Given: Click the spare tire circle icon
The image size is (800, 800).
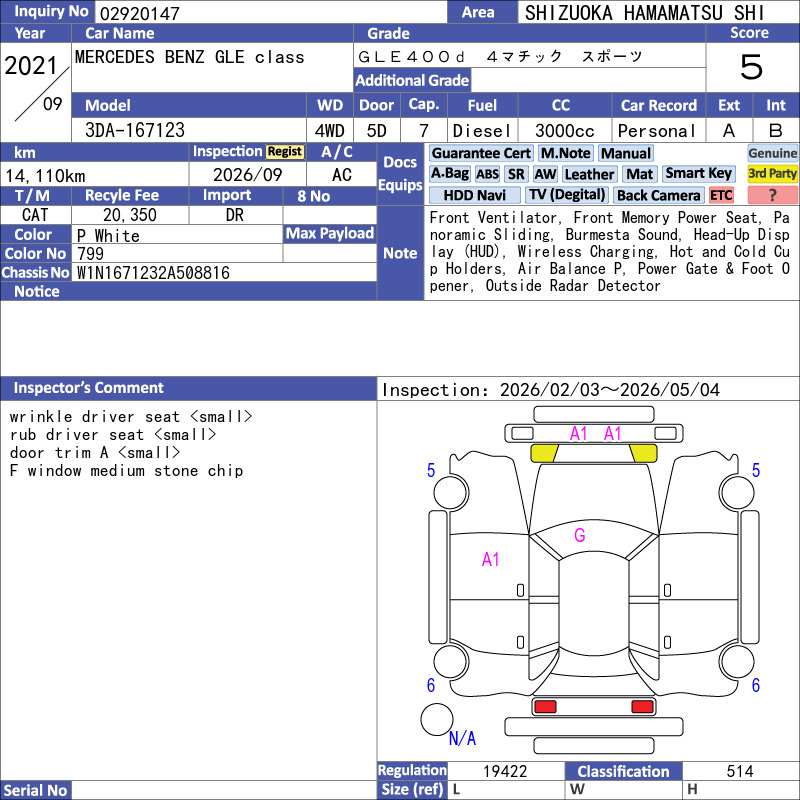Looking at the screenshot, I should click(x=437, y=718).
